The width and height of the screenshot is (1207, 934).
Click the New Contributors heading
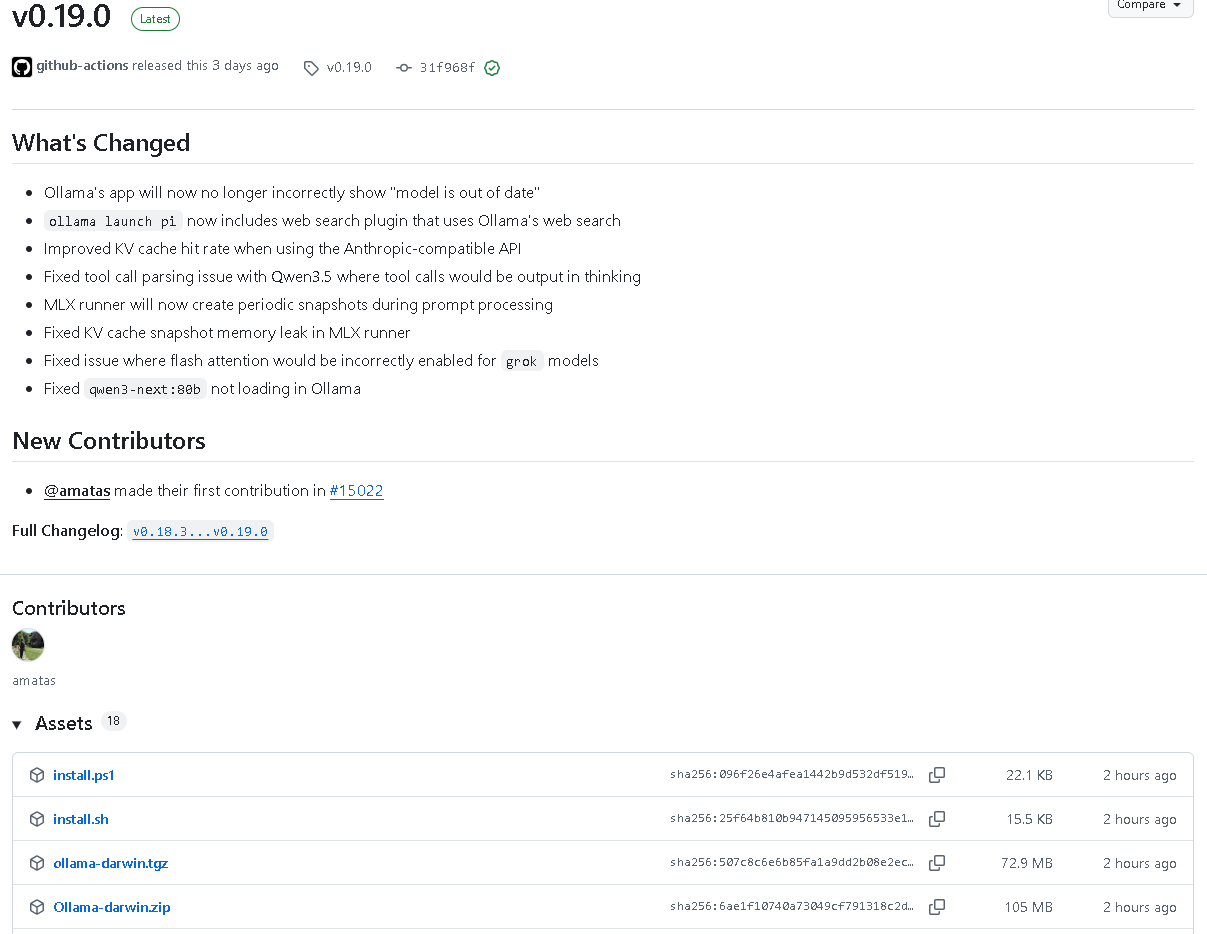click(x=109, y=441)
